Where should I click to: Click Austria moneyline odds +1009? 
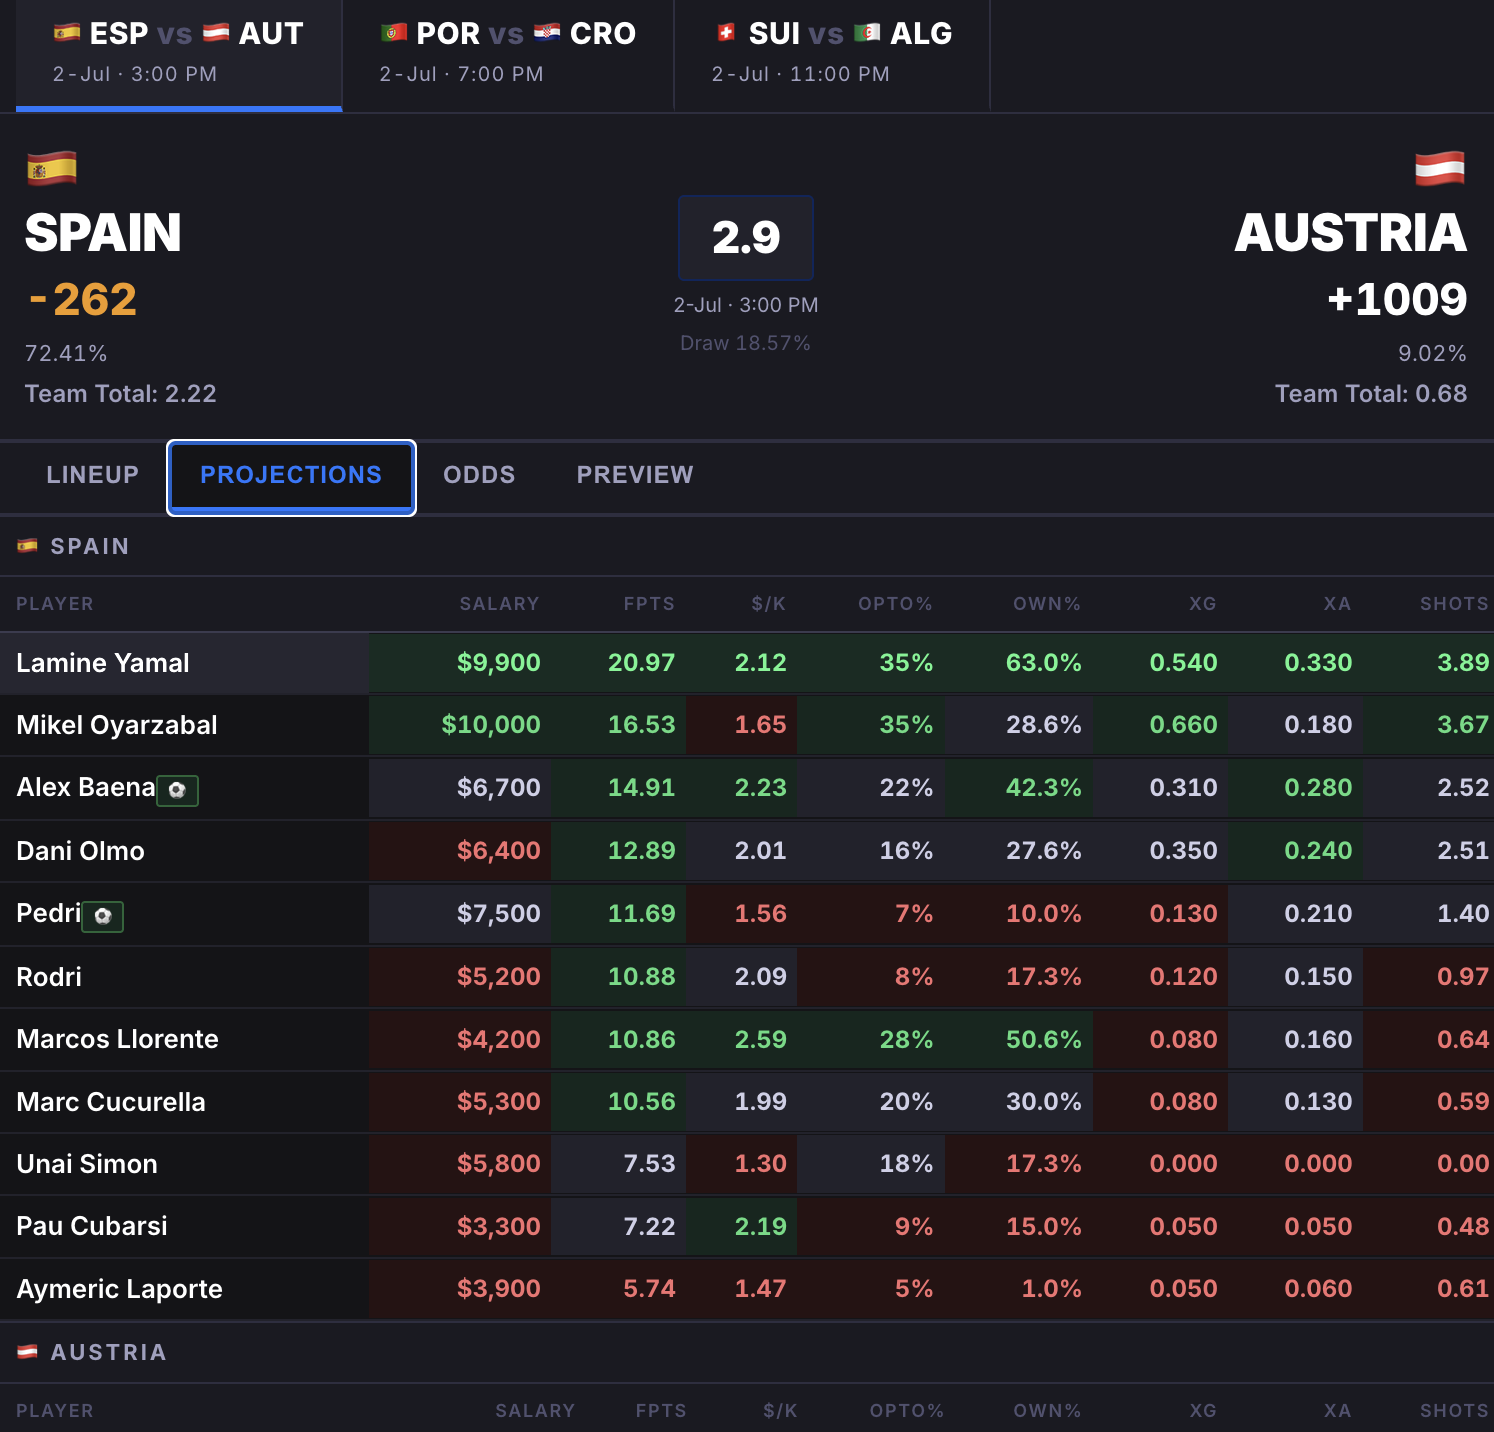(x=1397, y=299)
